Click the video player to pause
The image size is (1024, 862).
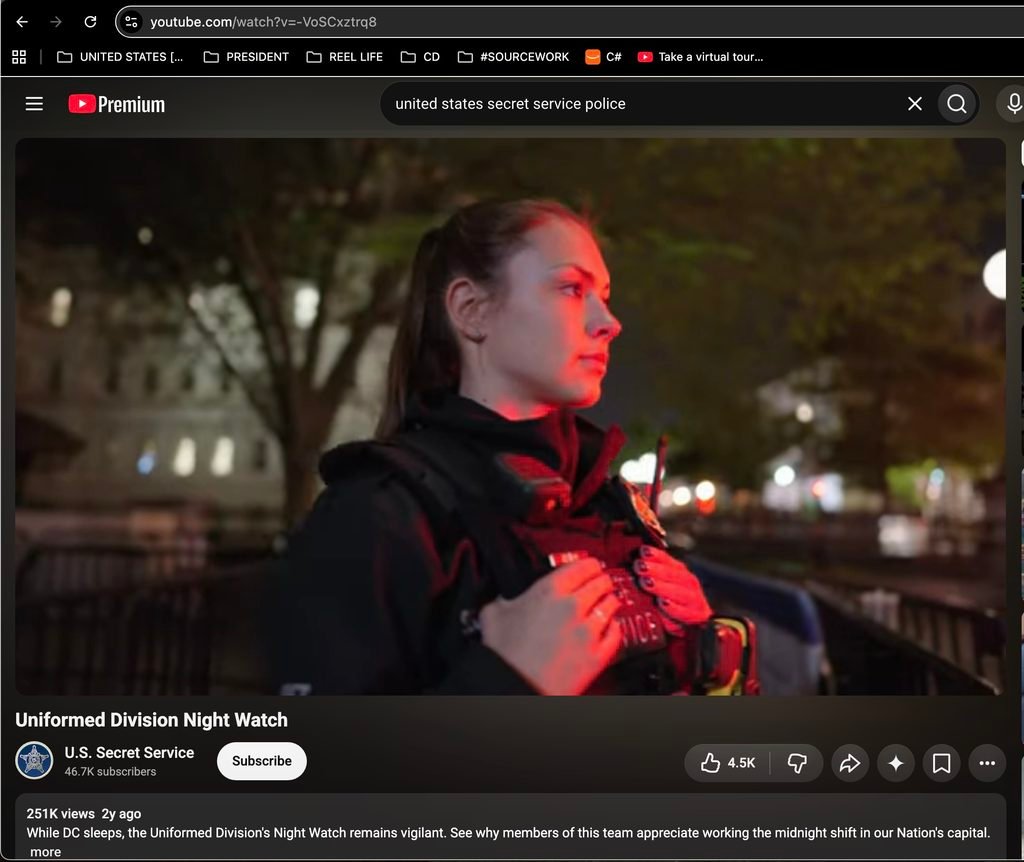tap(510, 416)
